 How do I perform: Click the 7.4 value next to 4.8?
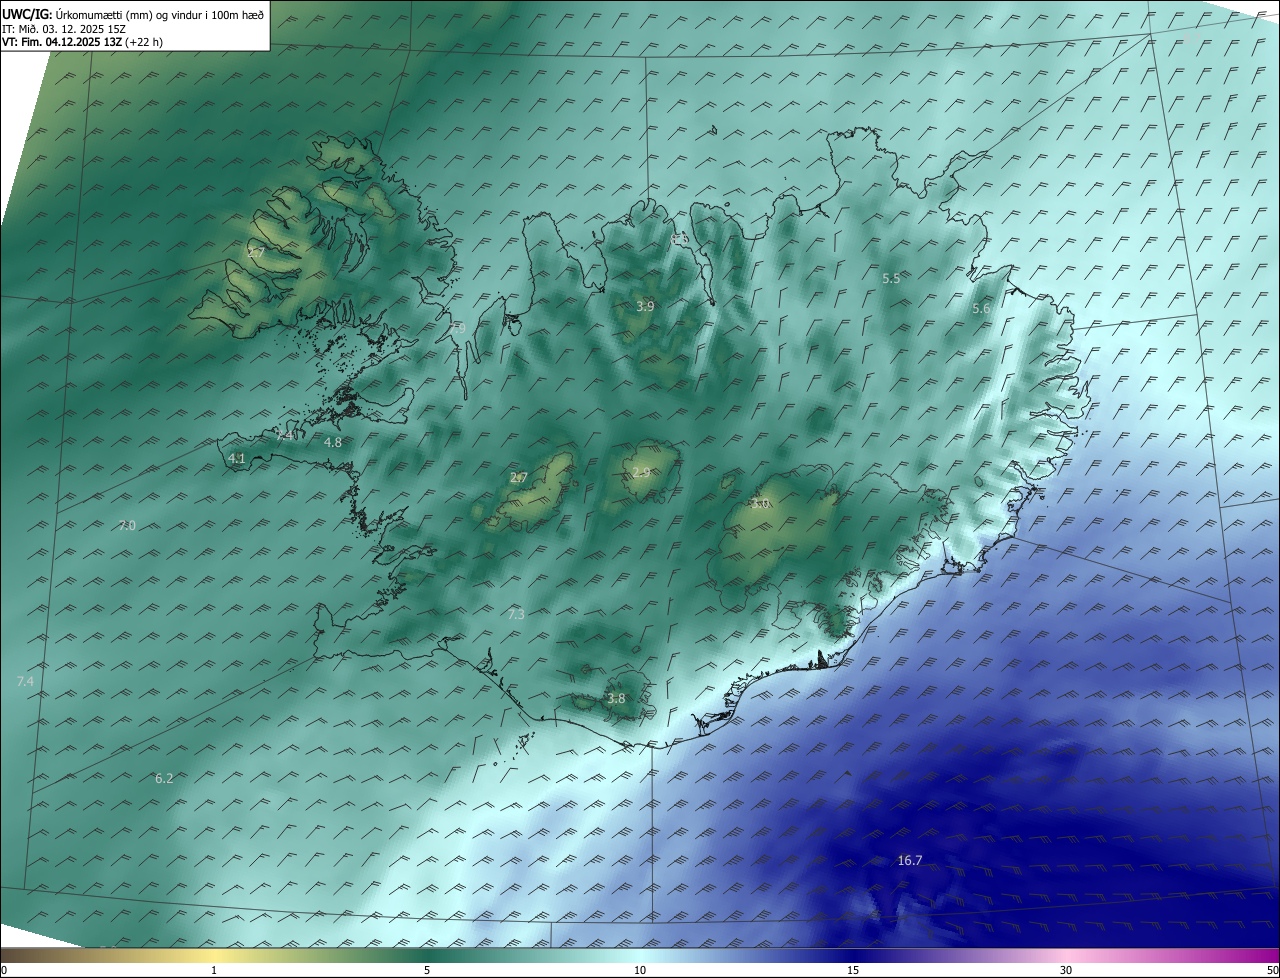tap(285, 436)
